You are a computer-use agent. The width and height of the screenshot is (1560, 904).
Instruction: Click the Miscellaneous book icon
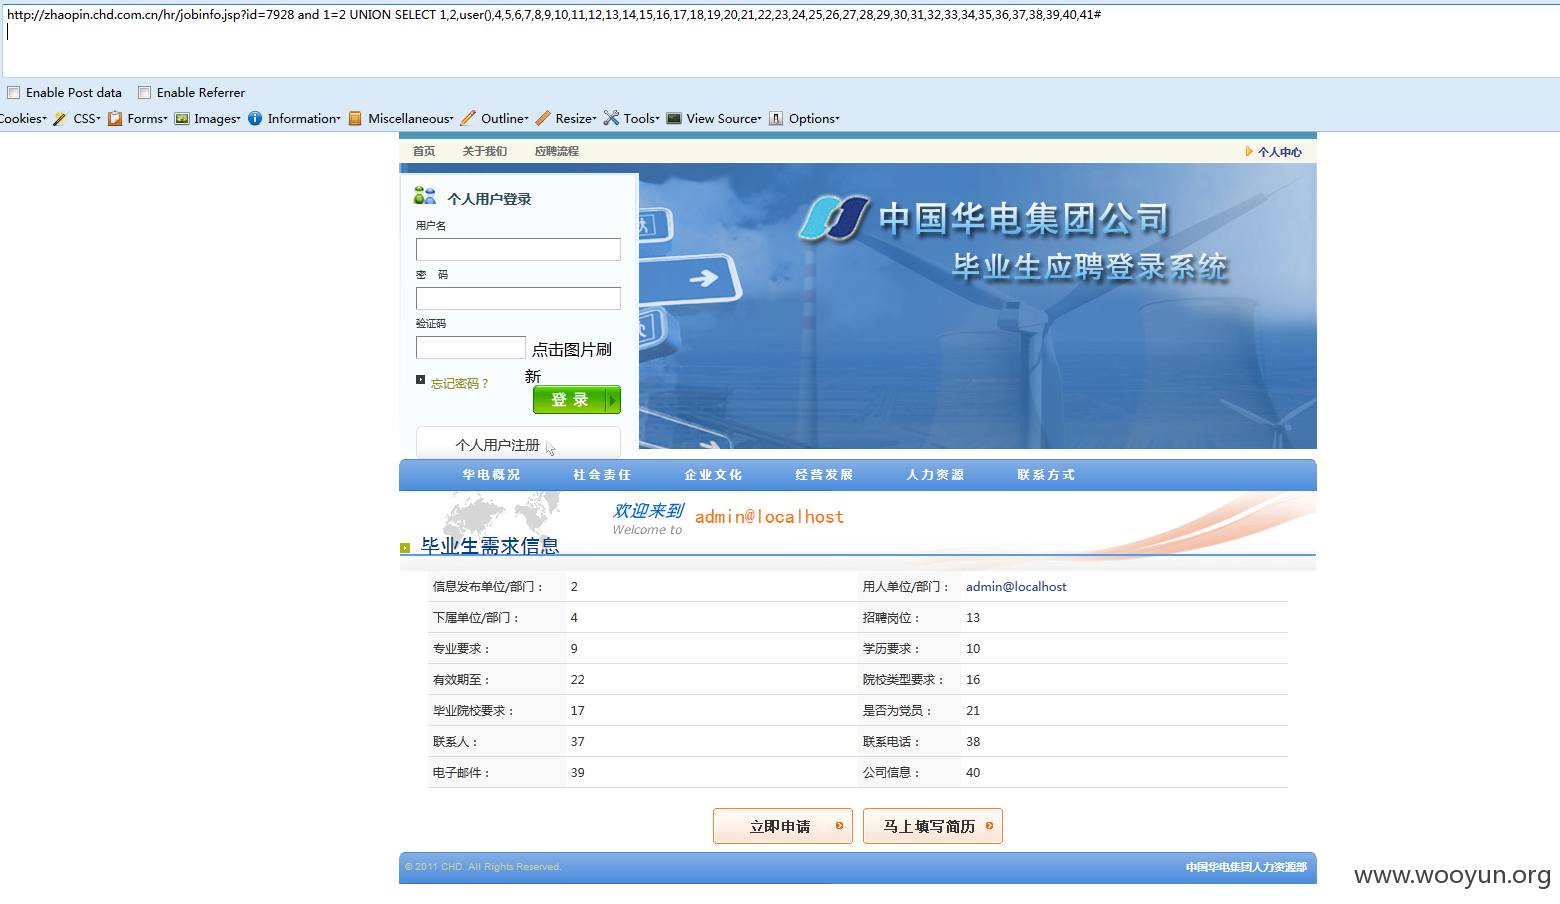(x=355, y=119)
